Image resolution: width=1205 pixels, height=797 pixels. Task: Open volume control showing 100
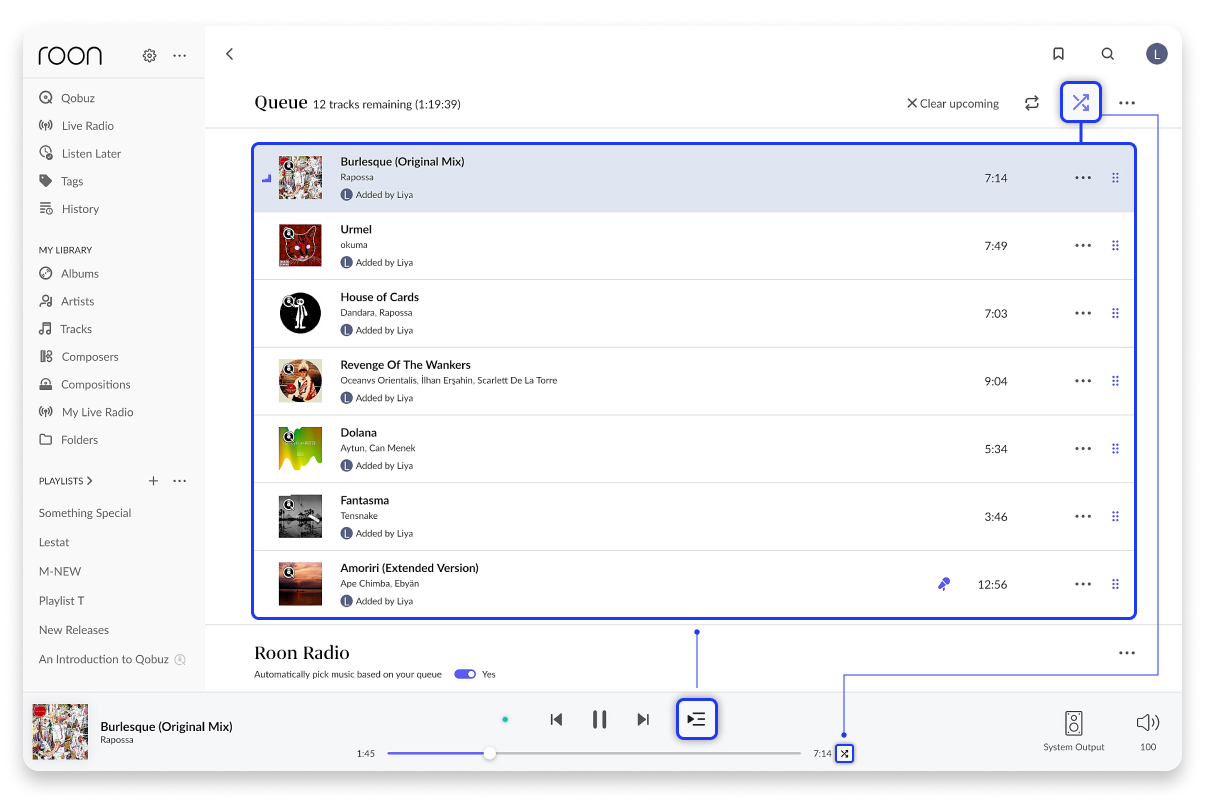pyautogui.click(x=1148, y=730)
